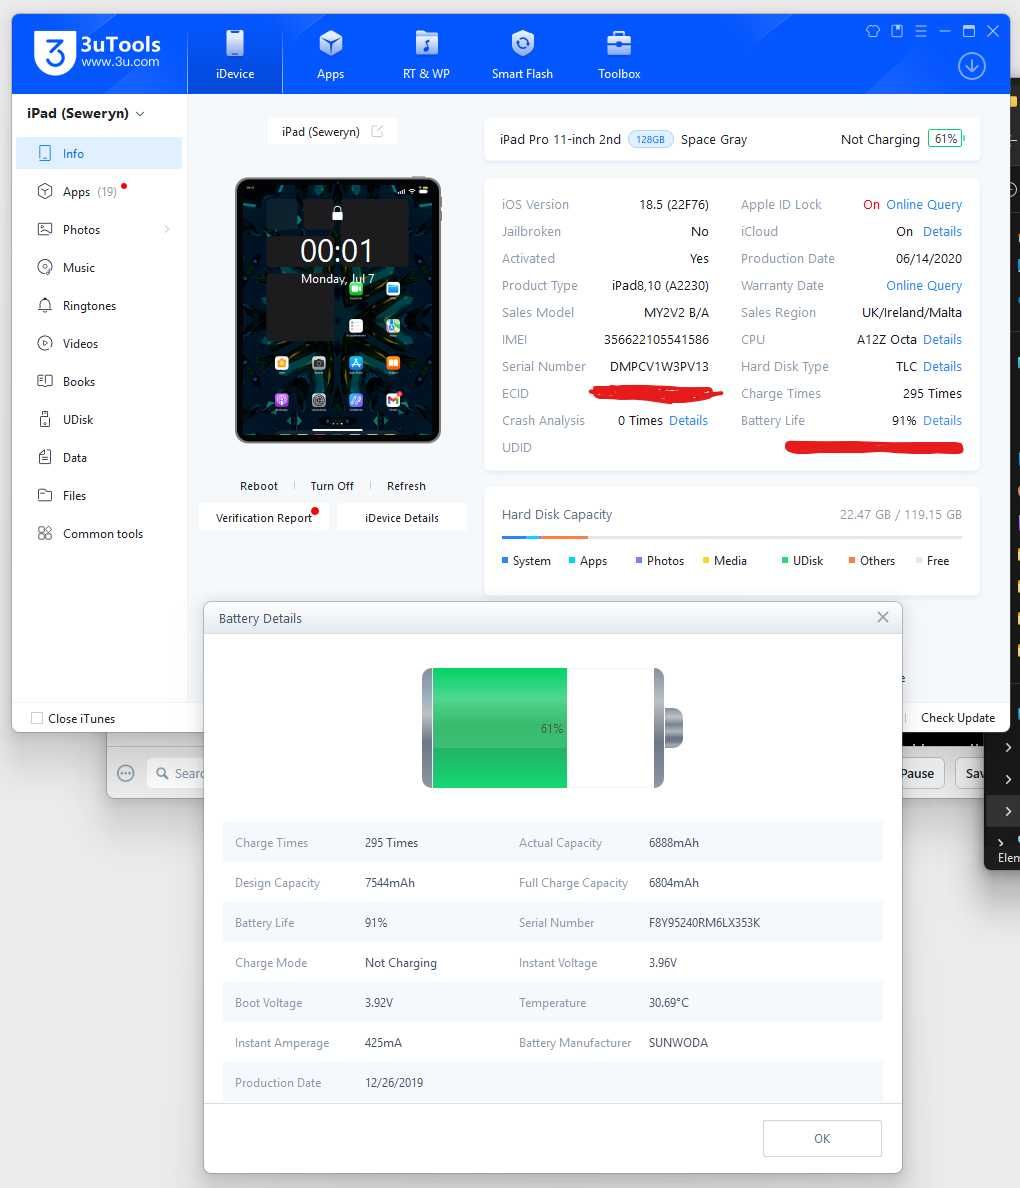The width and height of the screenshot is (1020, 1188).
Task: Open Data in the sidebar
Action: point(99,458)
